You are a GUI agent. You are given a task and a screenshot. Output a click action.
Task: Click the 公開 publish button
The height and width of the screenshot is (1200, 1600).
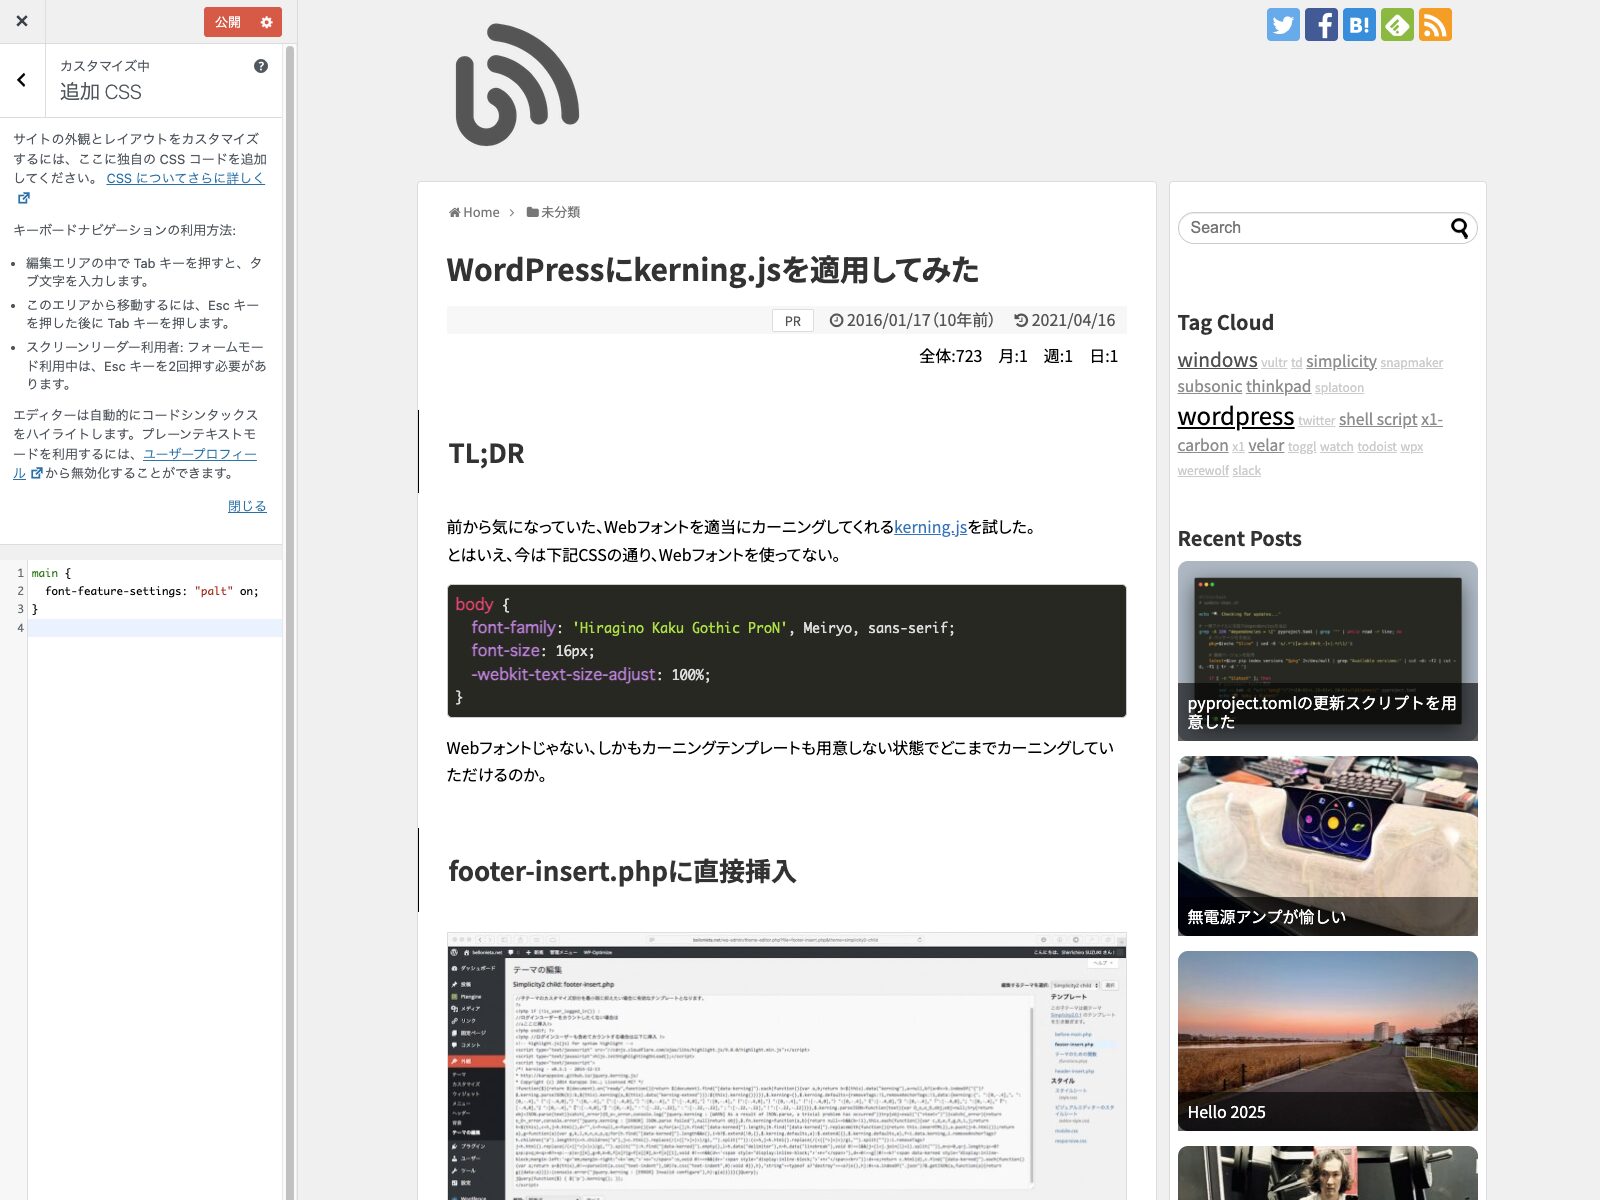229,22
